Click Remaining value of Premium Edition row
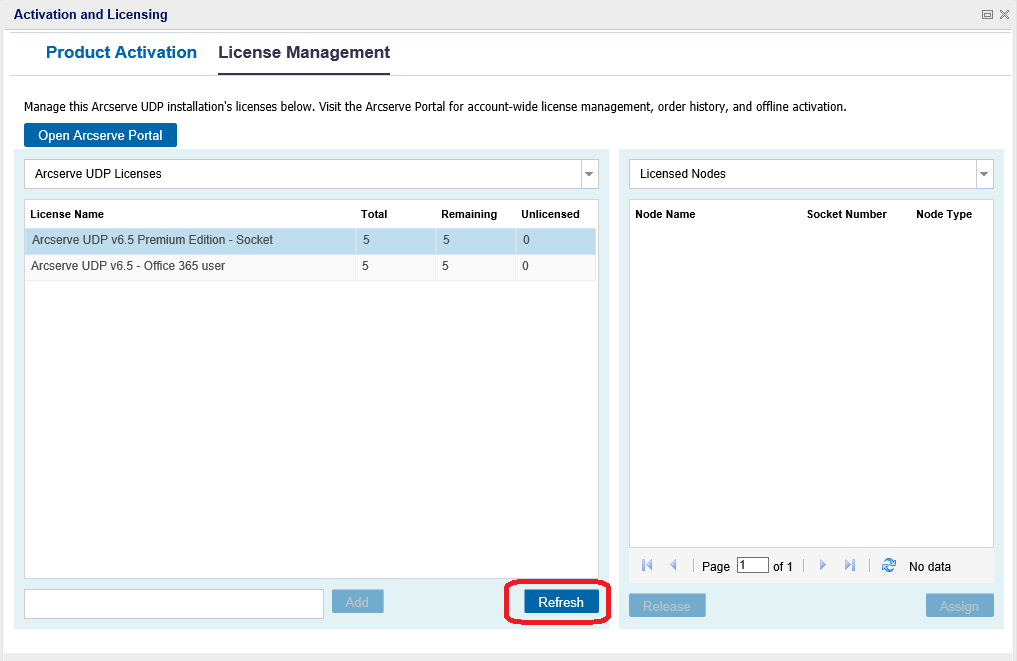This screenshot has height=661, width=1017. pos(446,240)
